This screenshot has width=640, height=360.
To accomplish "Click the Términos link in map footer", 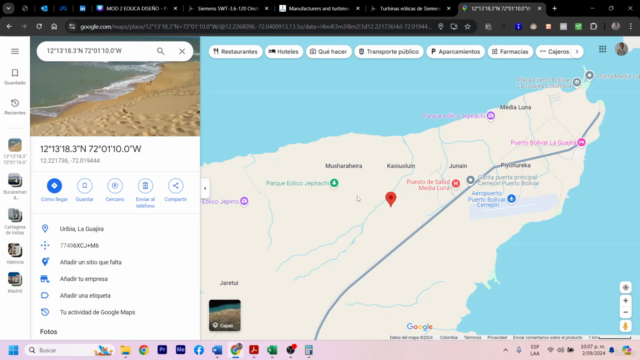I will coord(473,338).
